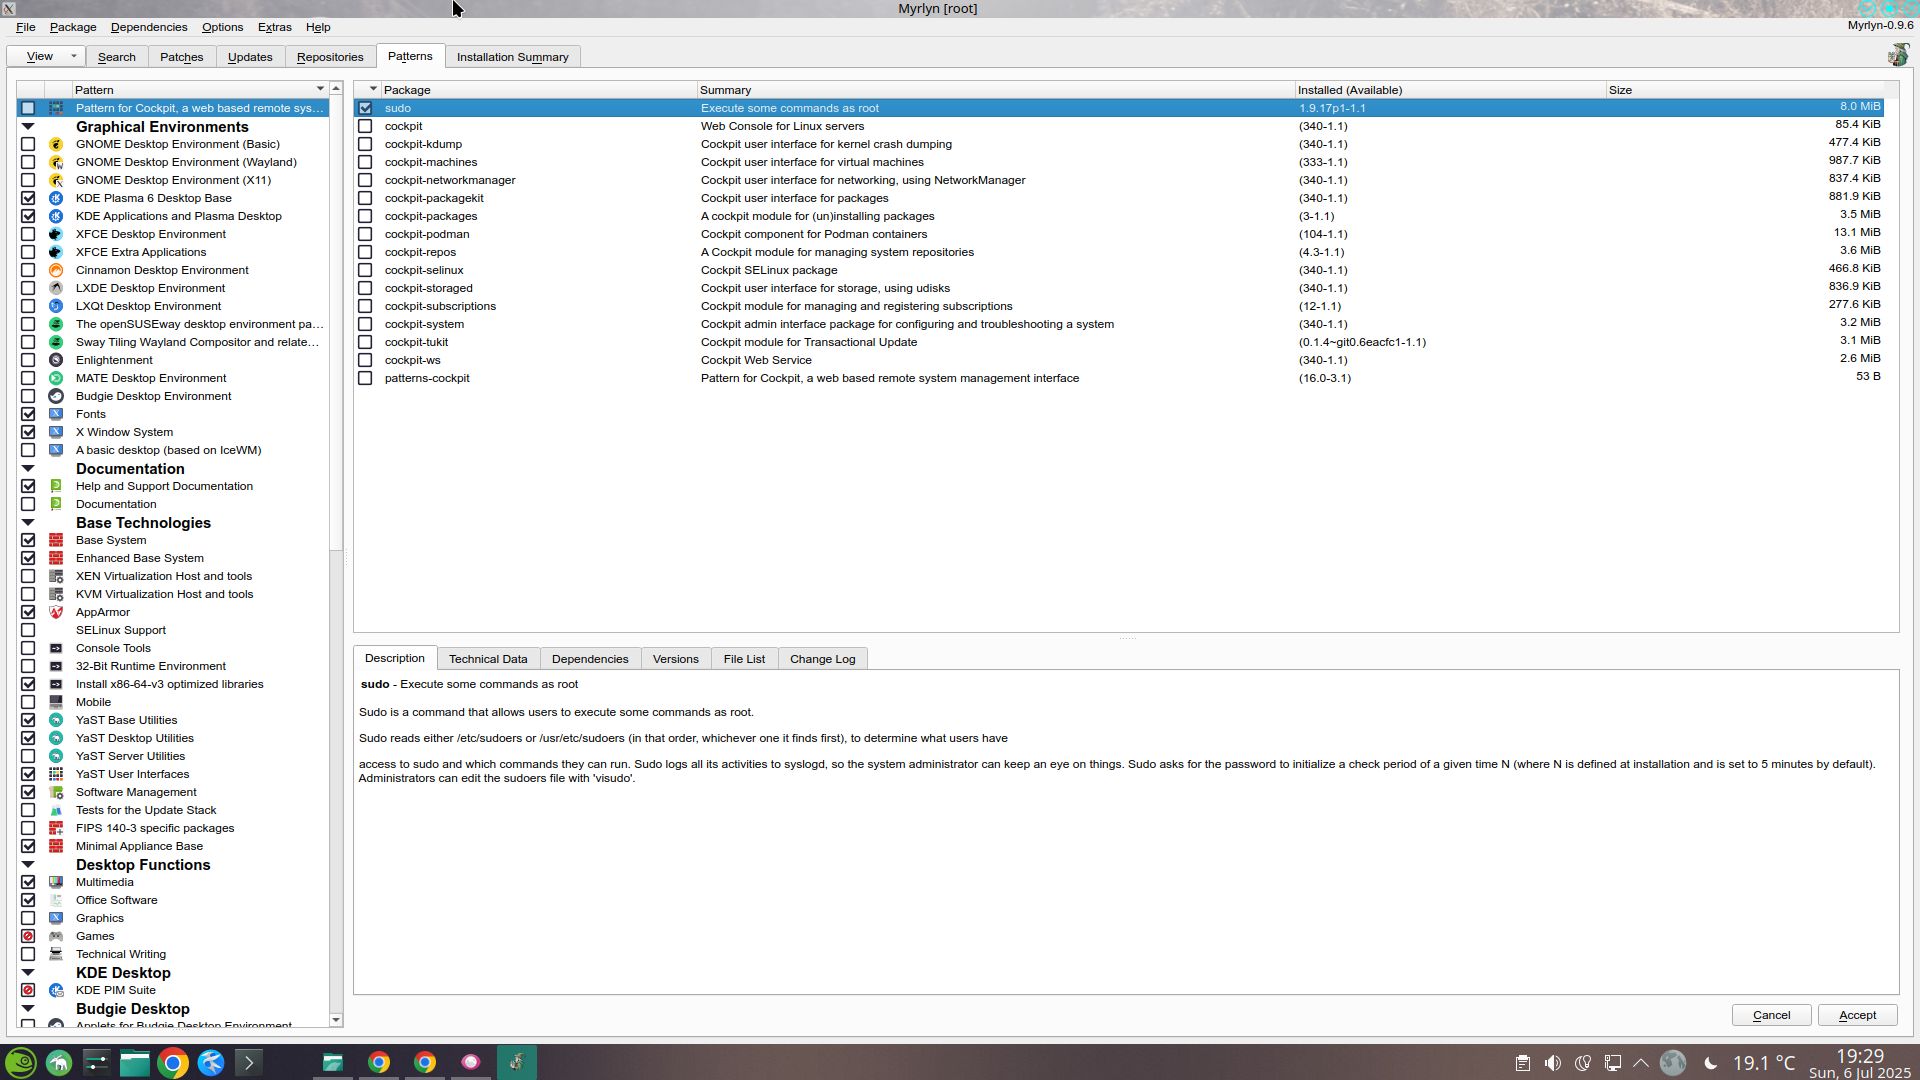
Task: Check the cockpit package checkbox
Action: (365, 126)
